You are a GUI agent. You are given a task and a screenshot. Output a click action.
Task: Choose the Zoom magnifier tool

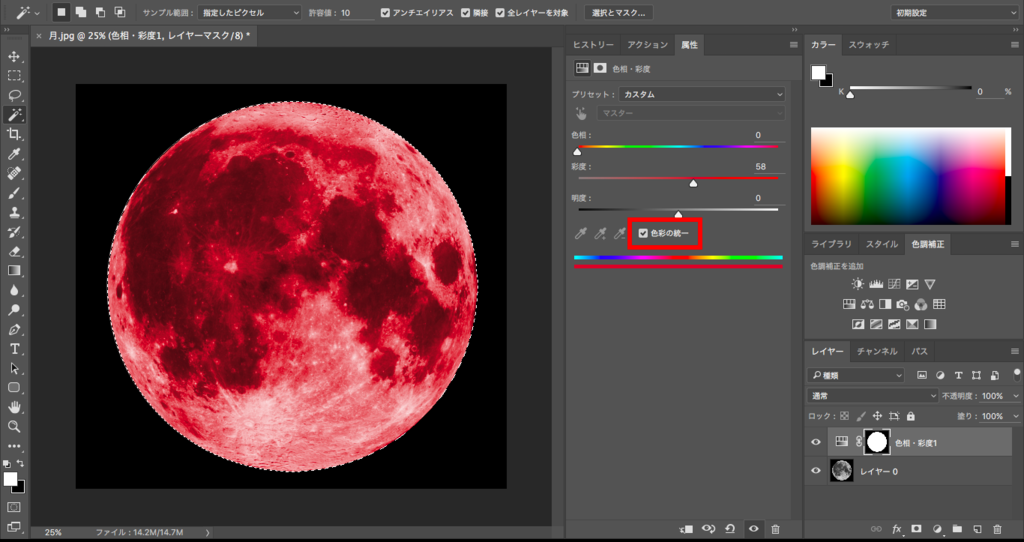click(x=15, y=426)
